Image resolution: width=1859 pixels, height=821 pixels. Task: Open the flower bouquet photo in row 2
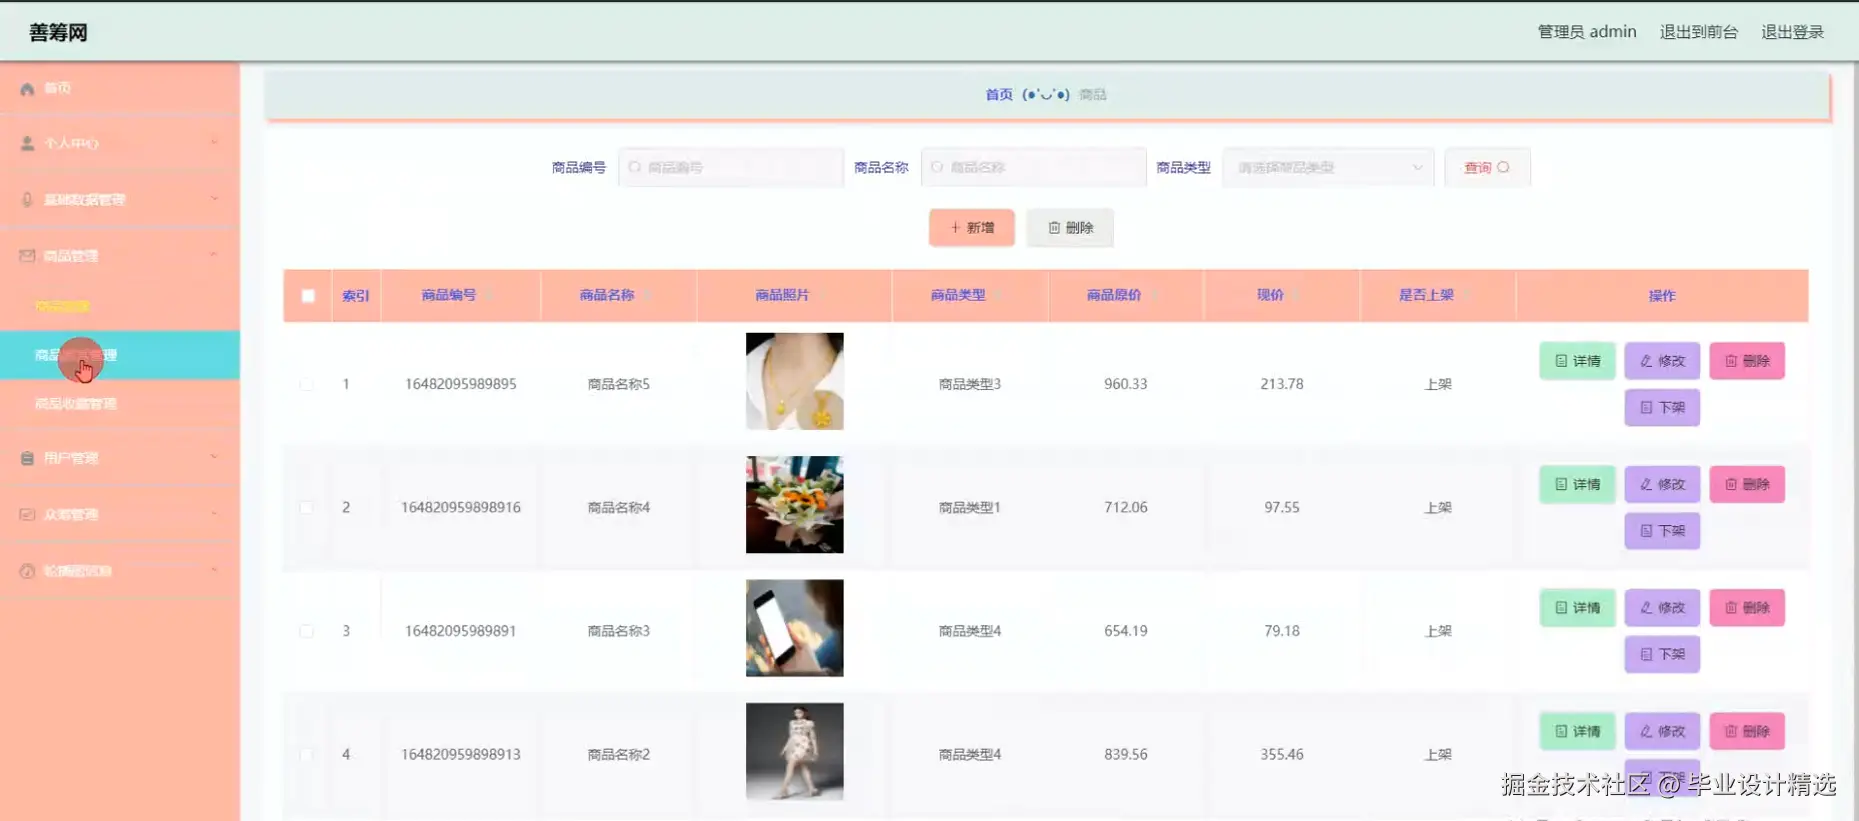pos(795,505)
